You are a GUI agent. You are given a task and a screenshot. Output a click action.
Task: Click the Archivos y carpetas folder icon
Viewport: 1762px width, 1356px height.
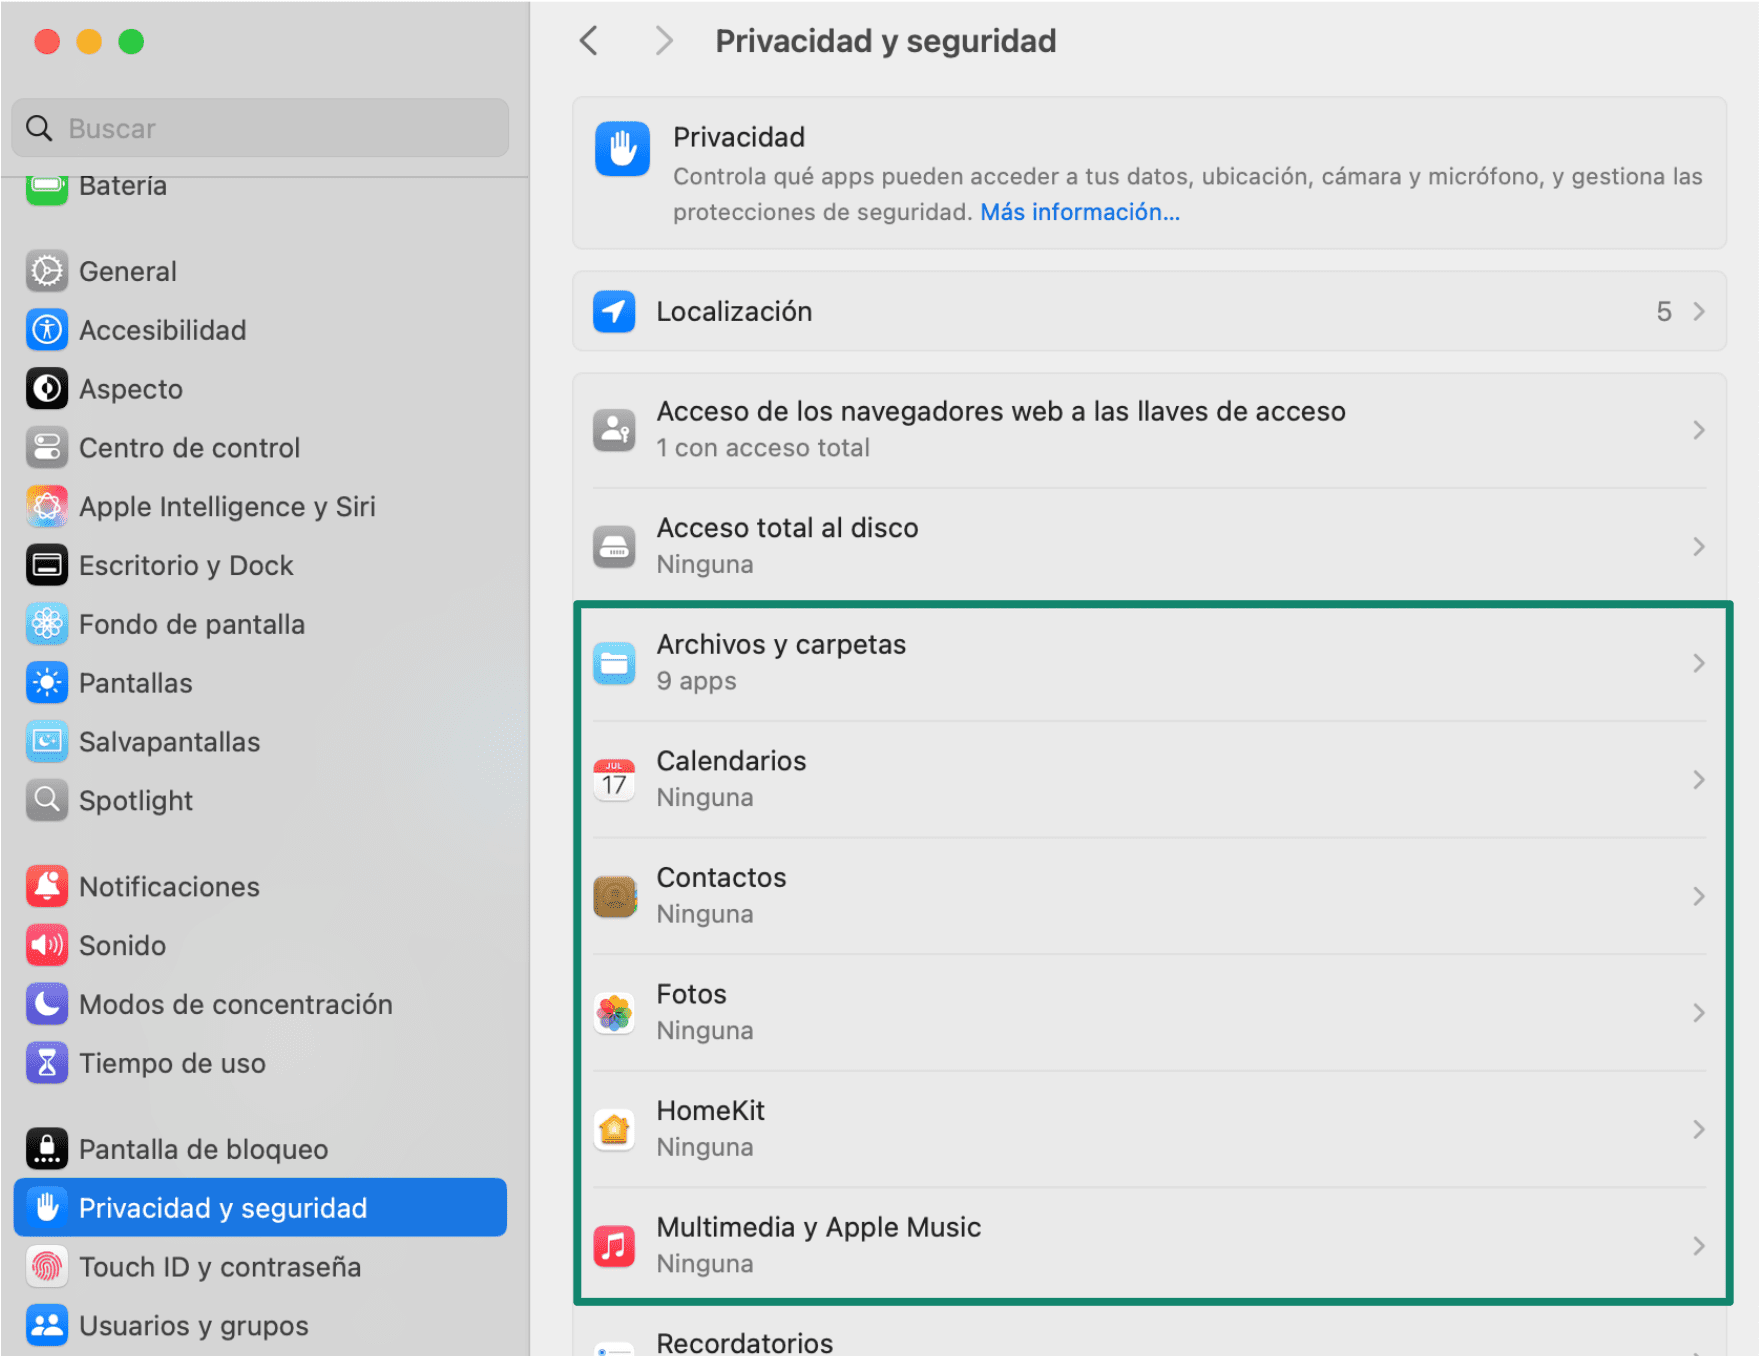pos(614,662)
